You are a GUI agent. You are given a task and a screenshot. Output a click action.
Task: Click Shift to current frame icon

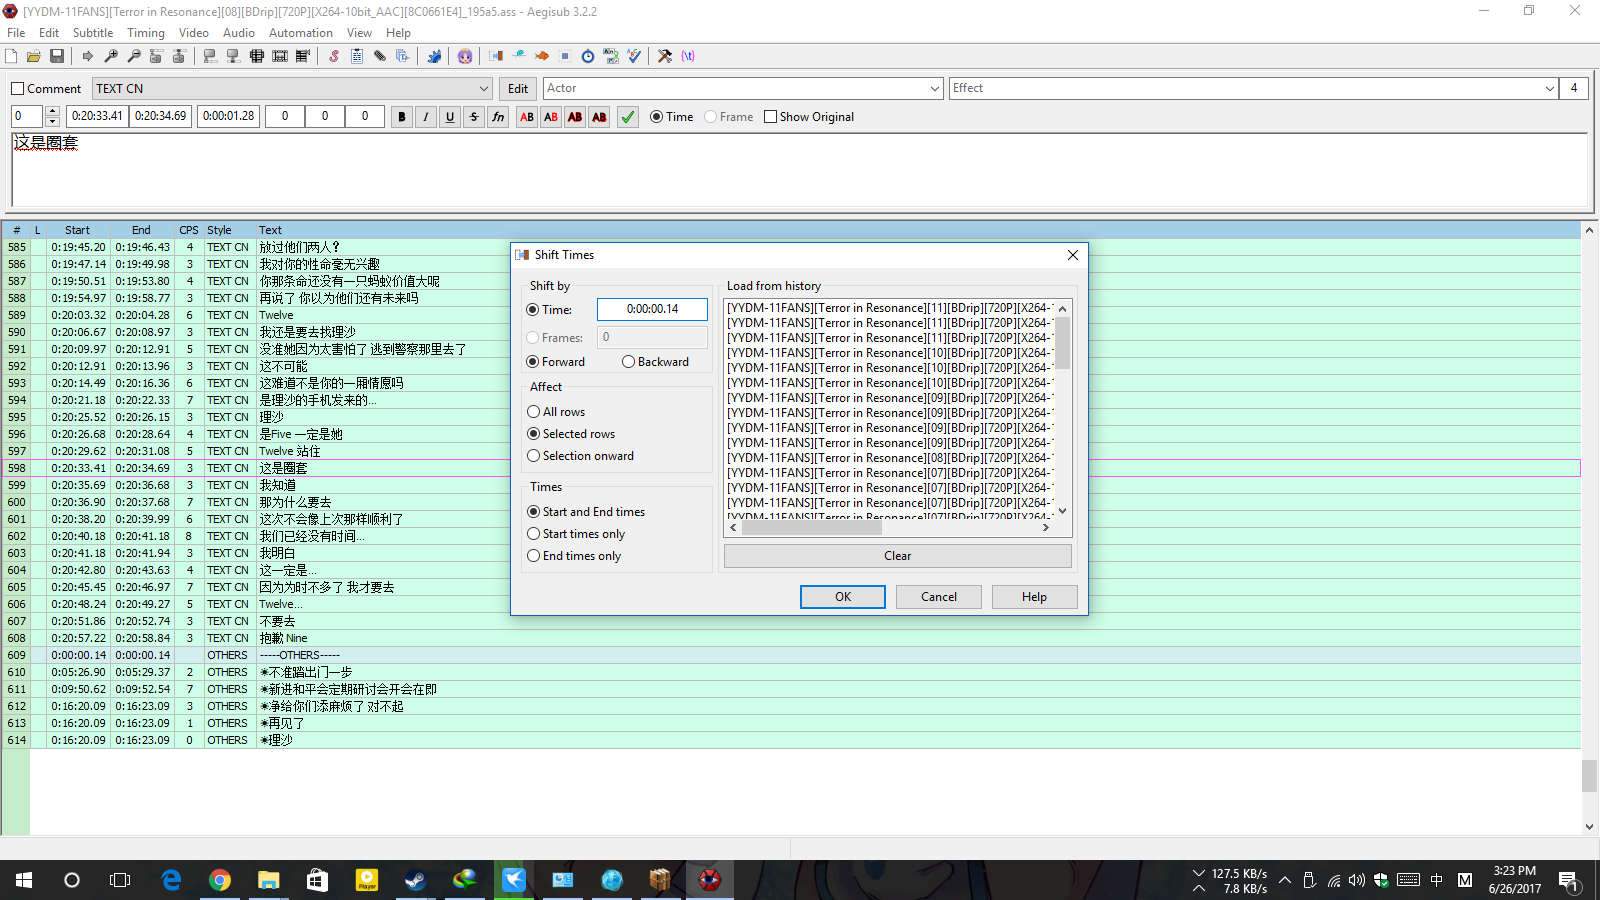point(303,56)
